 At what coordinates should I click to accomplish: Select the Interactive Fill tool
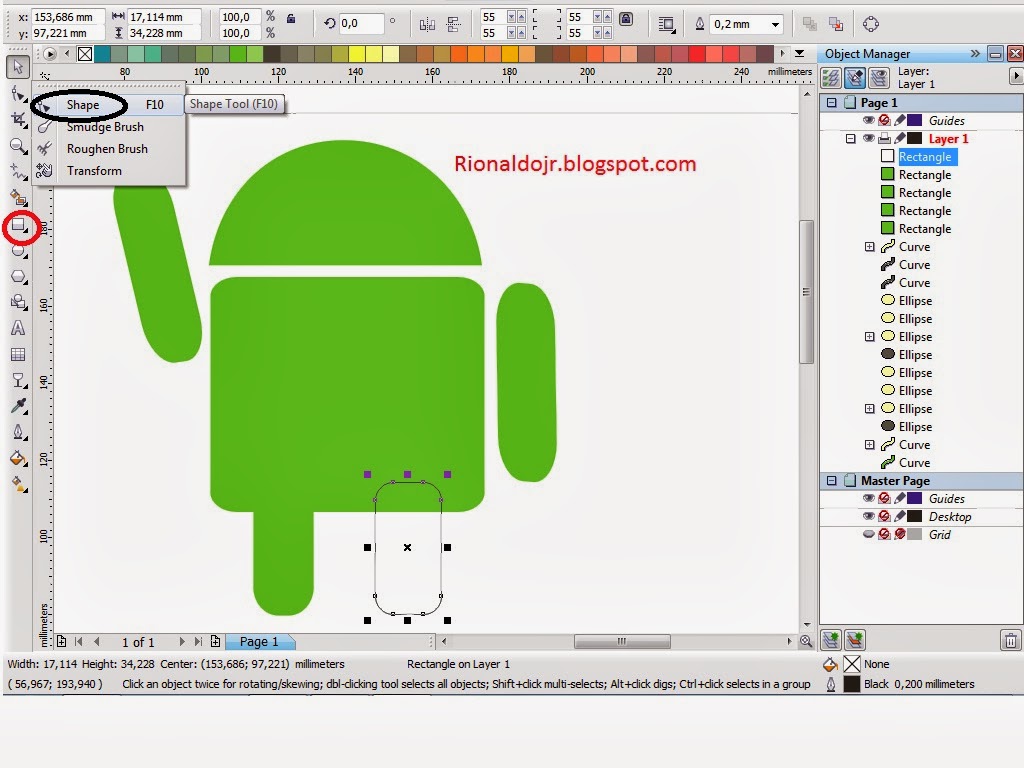pos(18,484)
